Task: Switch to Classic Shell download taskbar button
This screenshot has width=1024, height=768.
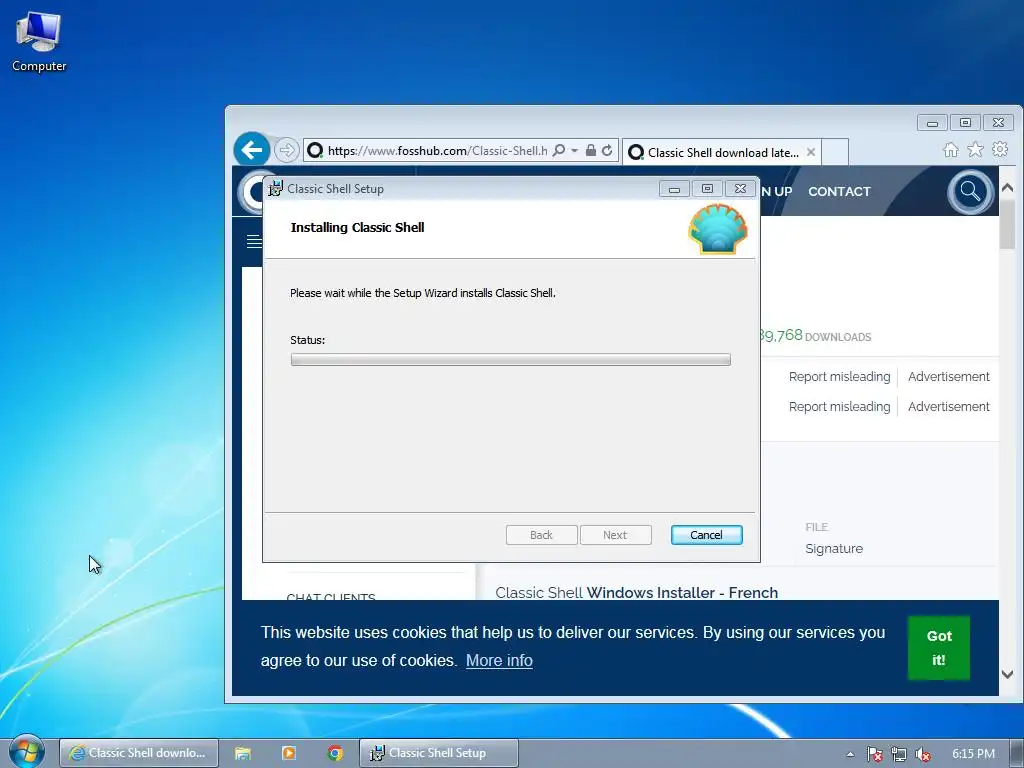Action: click(138, 753)
